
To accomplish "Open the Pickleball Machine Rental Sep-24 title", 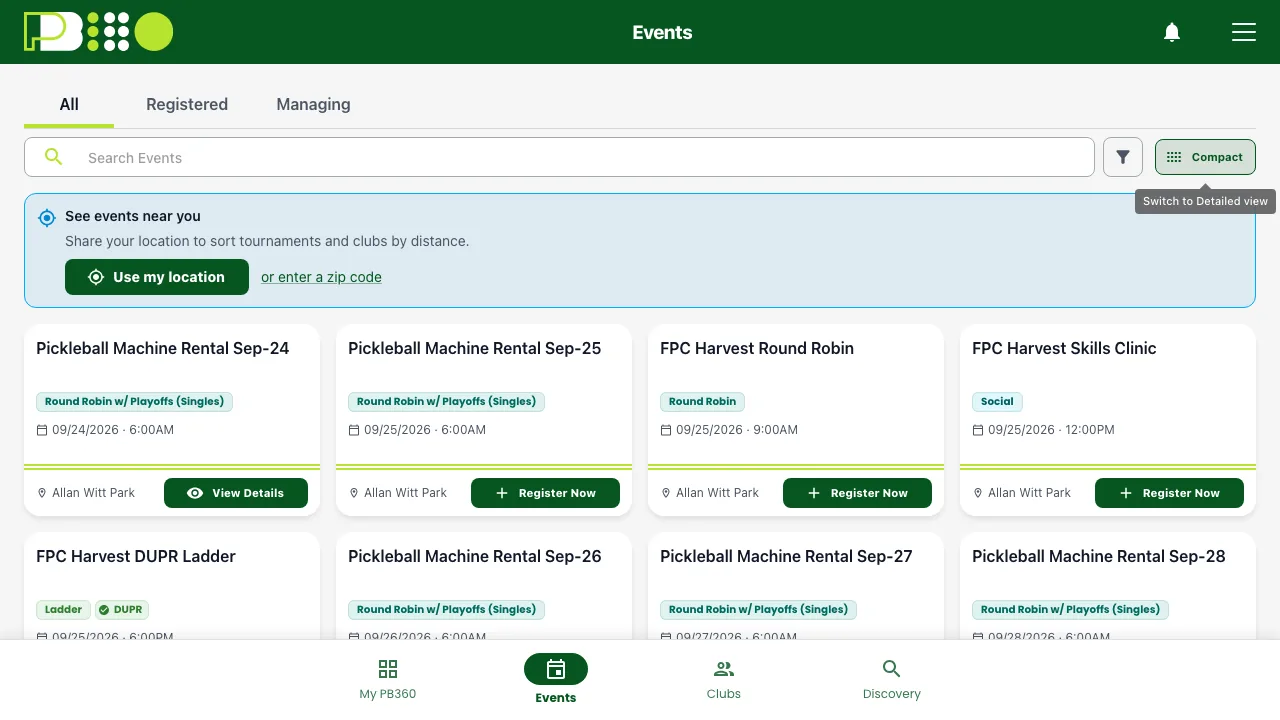I will click(163, 348).
